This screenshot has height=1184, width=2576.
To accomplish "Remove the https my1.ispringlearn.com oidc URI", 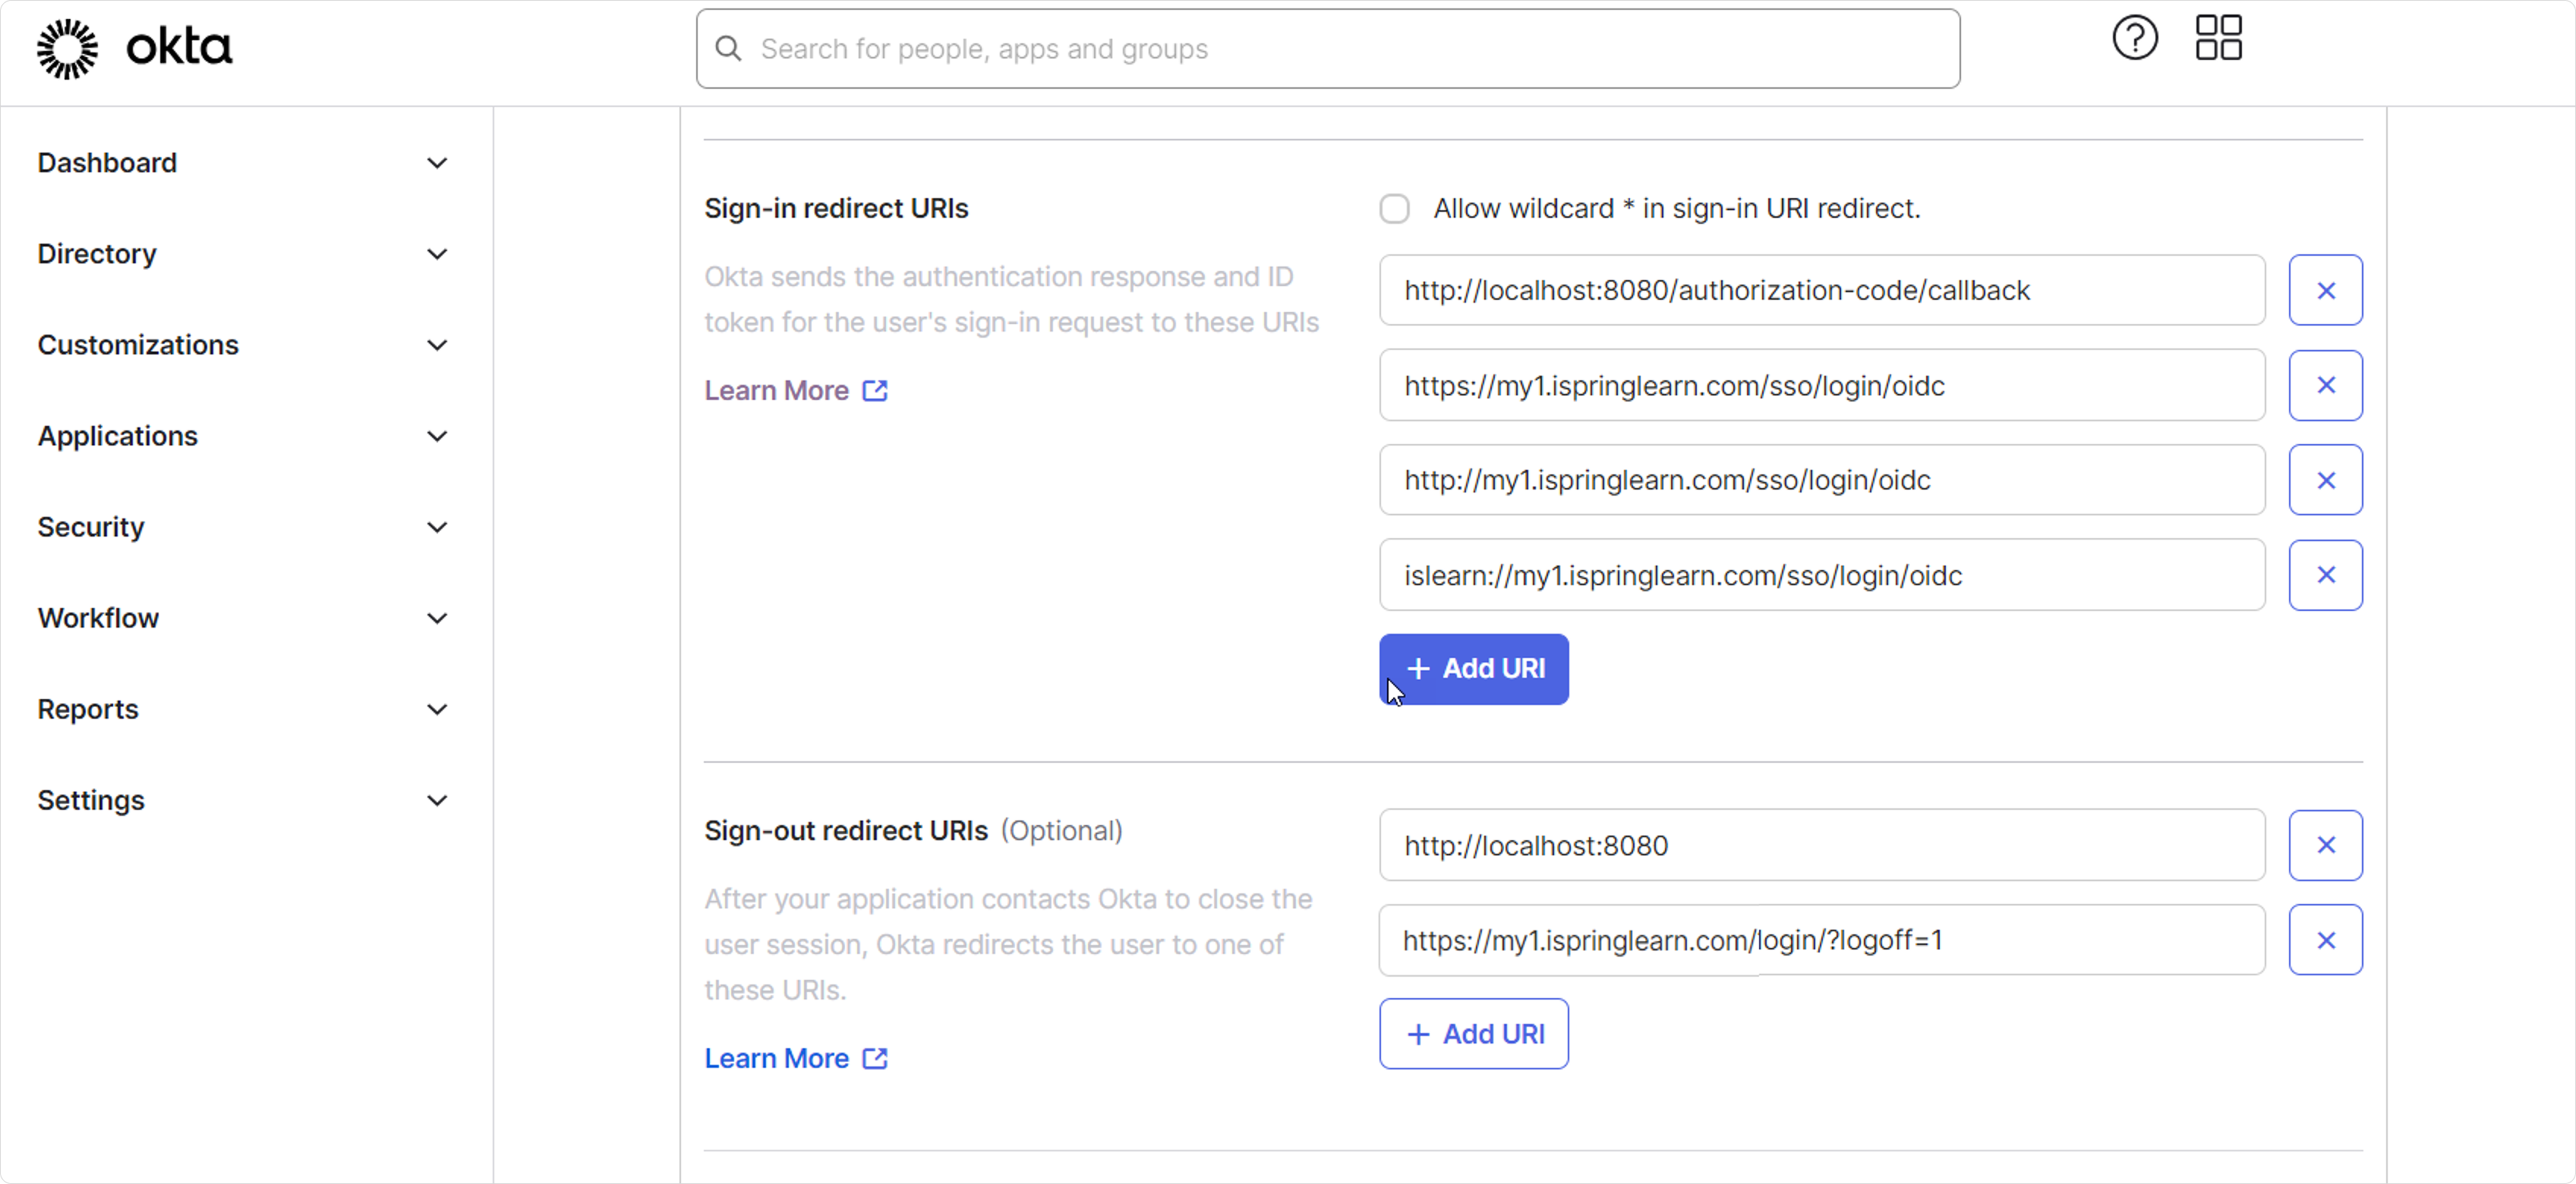I will click(2325, 385).
